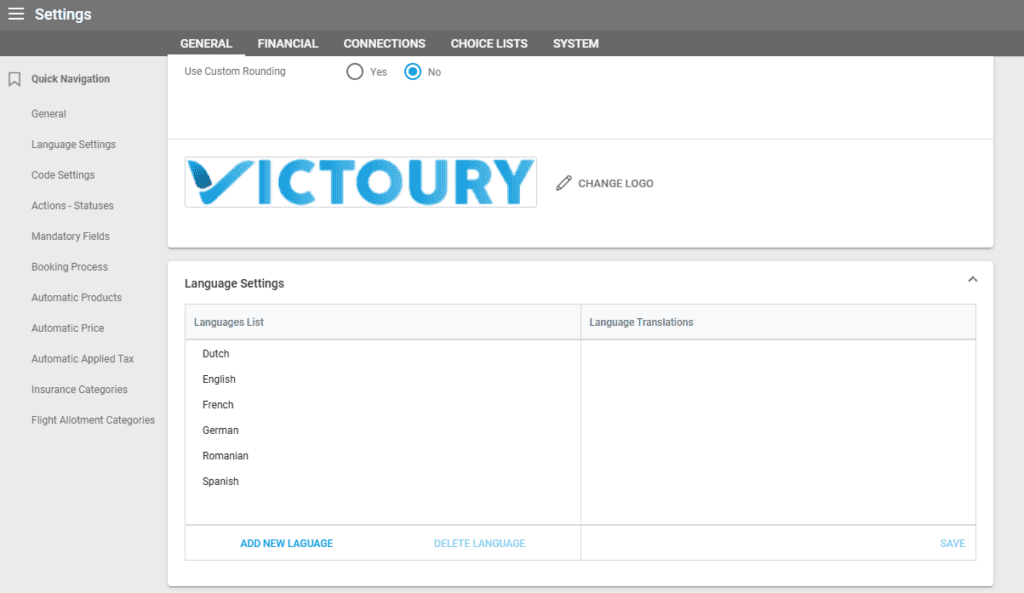Viewport: 1024px width, 593px height.
Task: Click the Delete Language button
Action: pos(479,544)
